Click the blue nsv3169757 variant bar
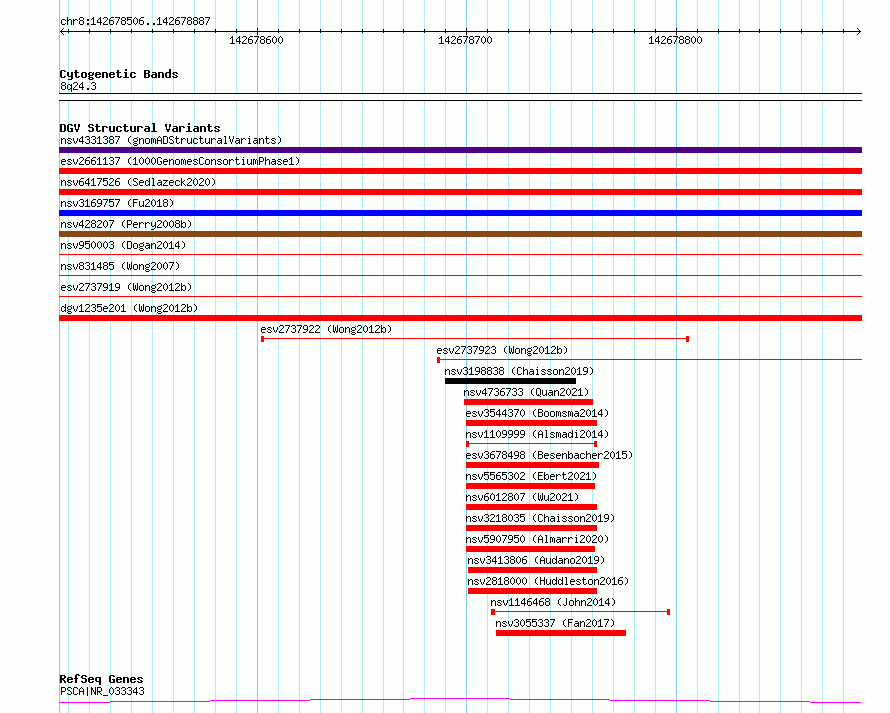Viewport: 890px width, 713px height. 460,213
